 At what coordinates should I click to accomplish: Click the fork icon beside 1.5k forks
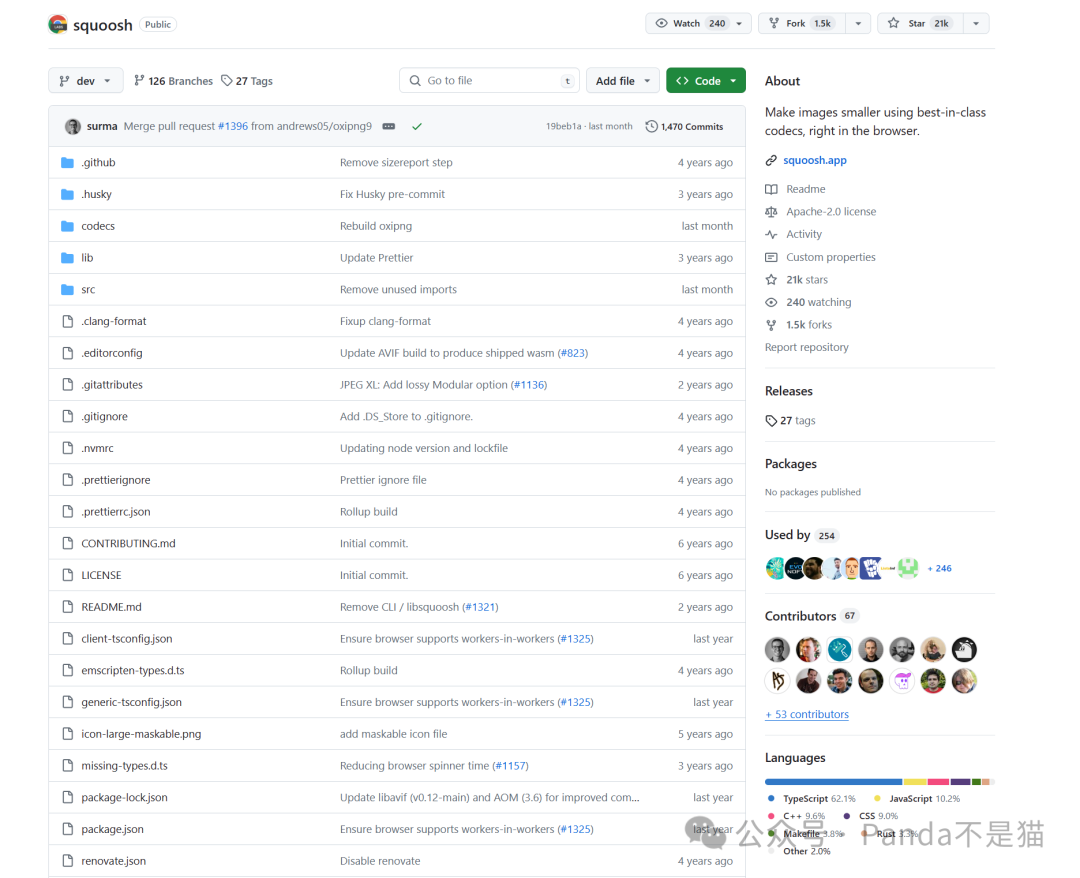point(771,325)
